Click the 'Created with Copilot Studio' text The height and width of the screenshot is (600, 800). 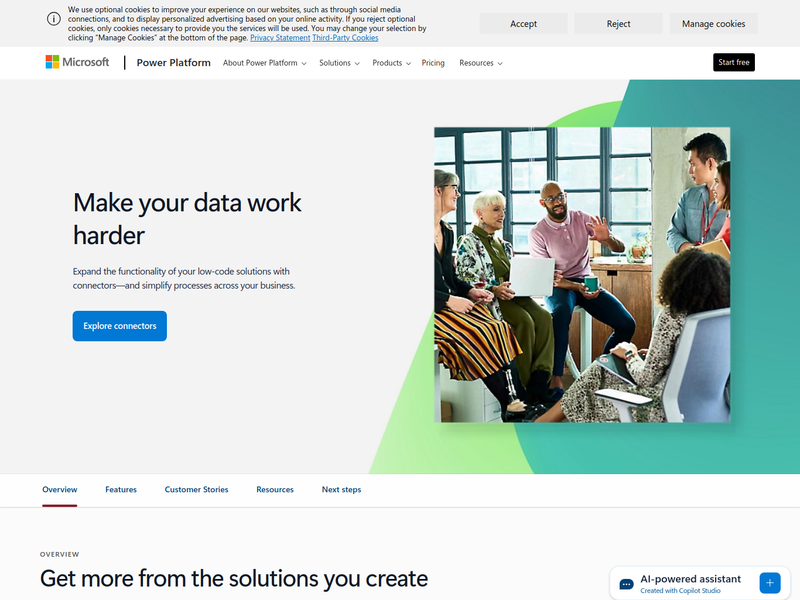click(680, 590)
